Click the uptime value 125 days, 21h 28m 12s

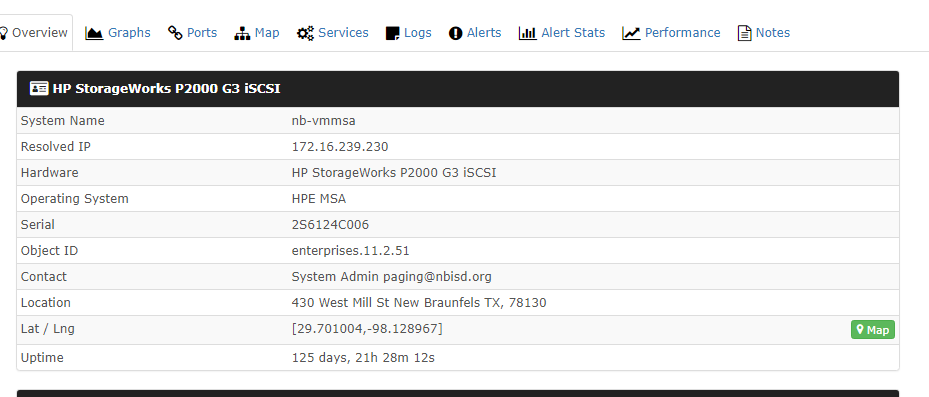[x=363, y=358]
